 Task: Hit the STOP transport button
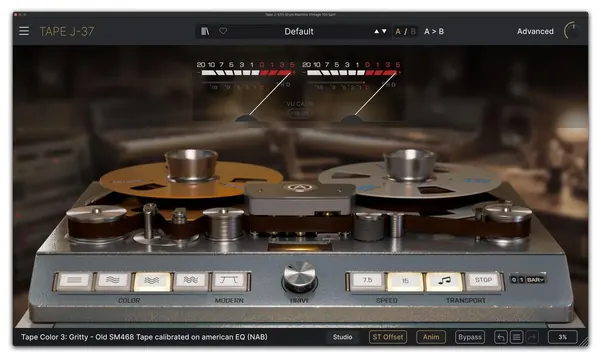483,280
